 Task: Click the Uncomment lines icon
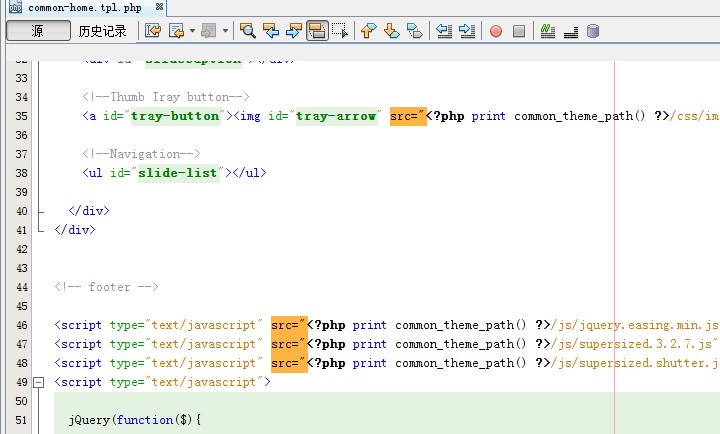pos(571,32)
